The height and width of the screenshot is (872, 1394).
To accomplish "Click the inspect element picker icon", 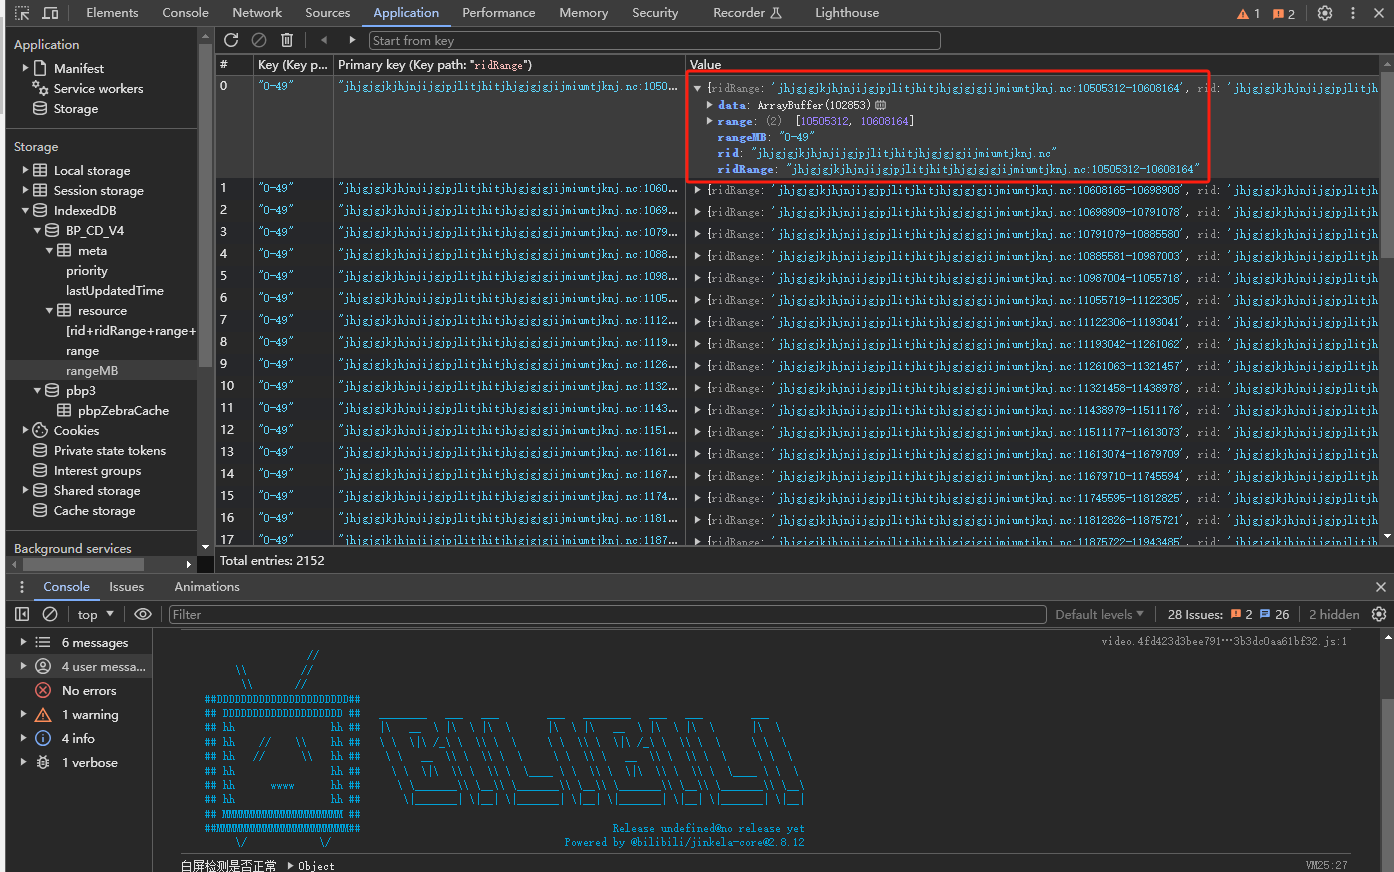I will (22, 13).
